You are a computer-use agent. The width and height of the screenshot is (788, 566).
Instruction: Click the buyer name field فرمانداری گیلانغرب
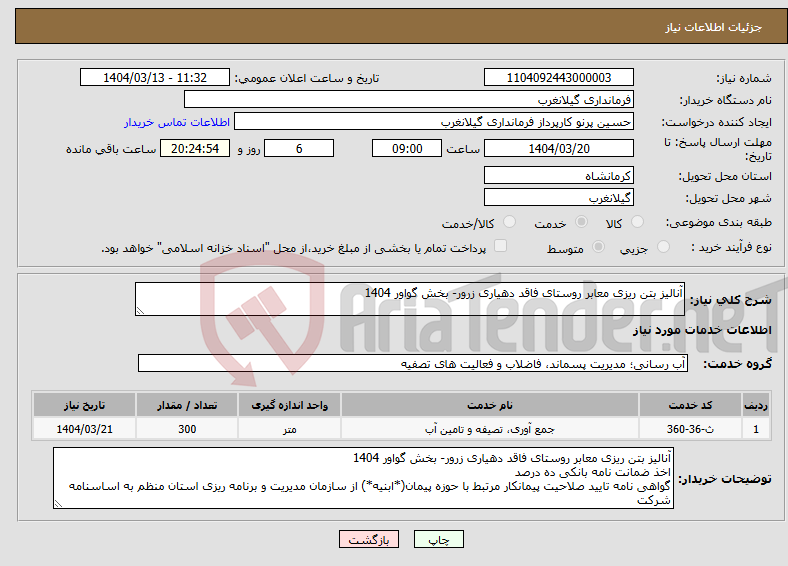[x=409, y=100]
